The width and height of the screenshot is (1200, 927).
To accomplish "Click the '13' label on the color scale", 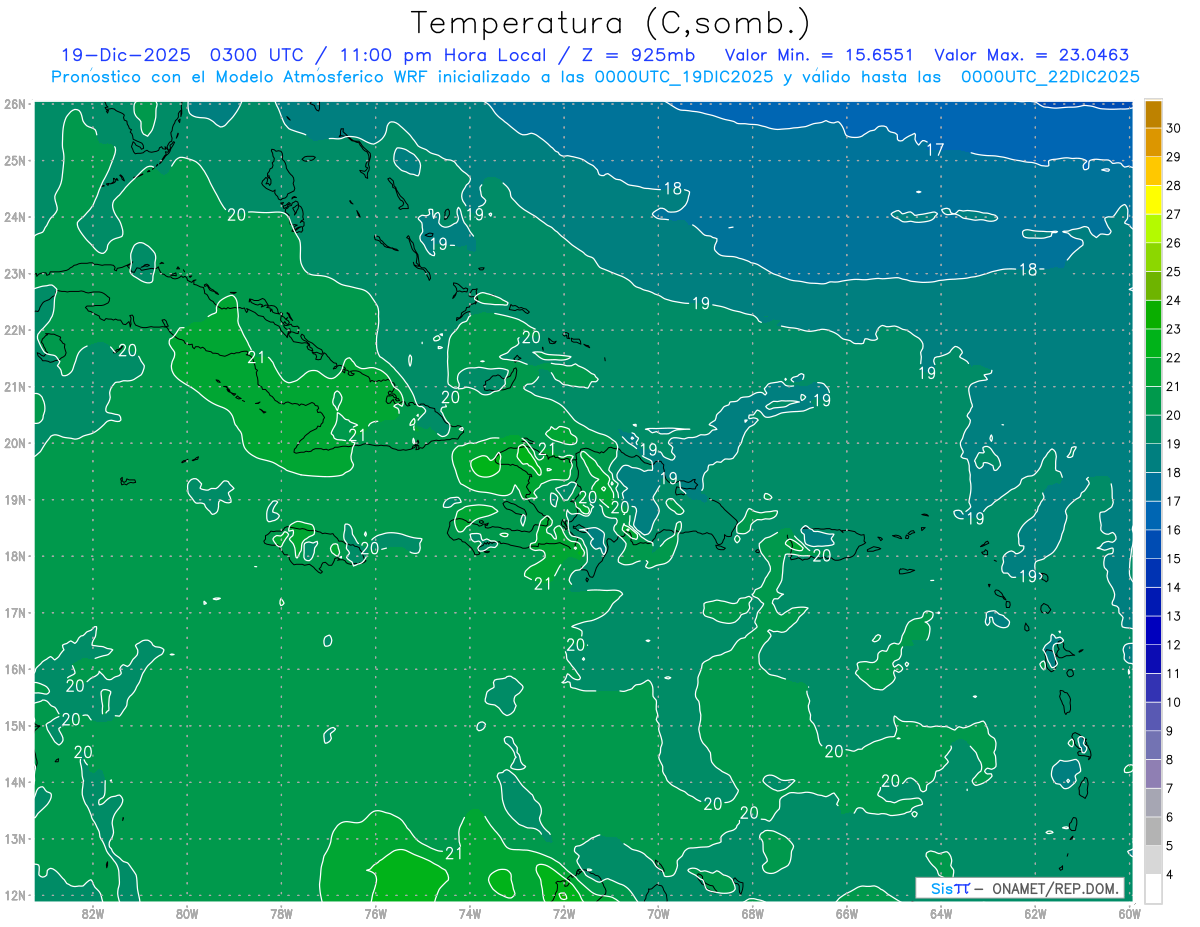I will 1174,616.
